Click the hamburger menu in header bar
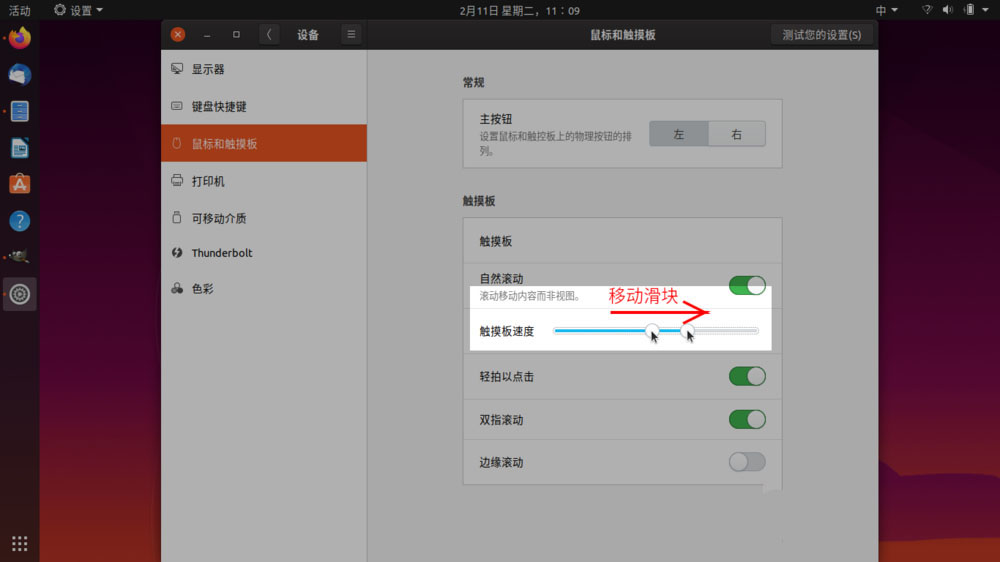Viewport: 1000px width, 562px height. point(351,34)
